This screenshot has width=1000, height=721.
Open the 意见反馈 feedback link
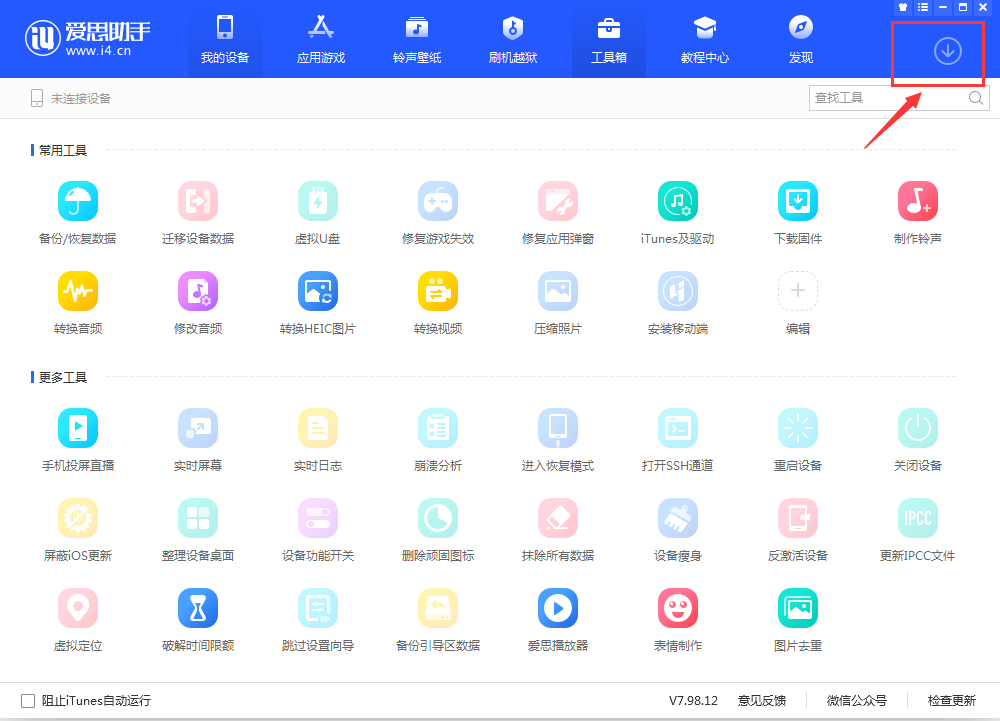tap(762, 701)
